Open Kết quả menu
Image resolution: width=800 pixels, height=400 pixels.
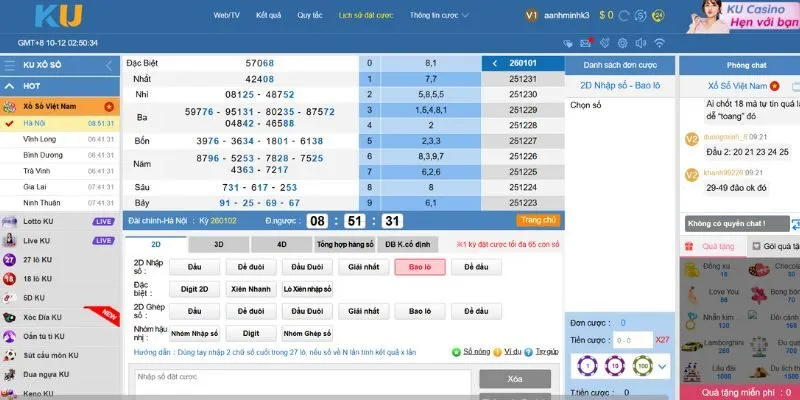[x=268, y=15]
